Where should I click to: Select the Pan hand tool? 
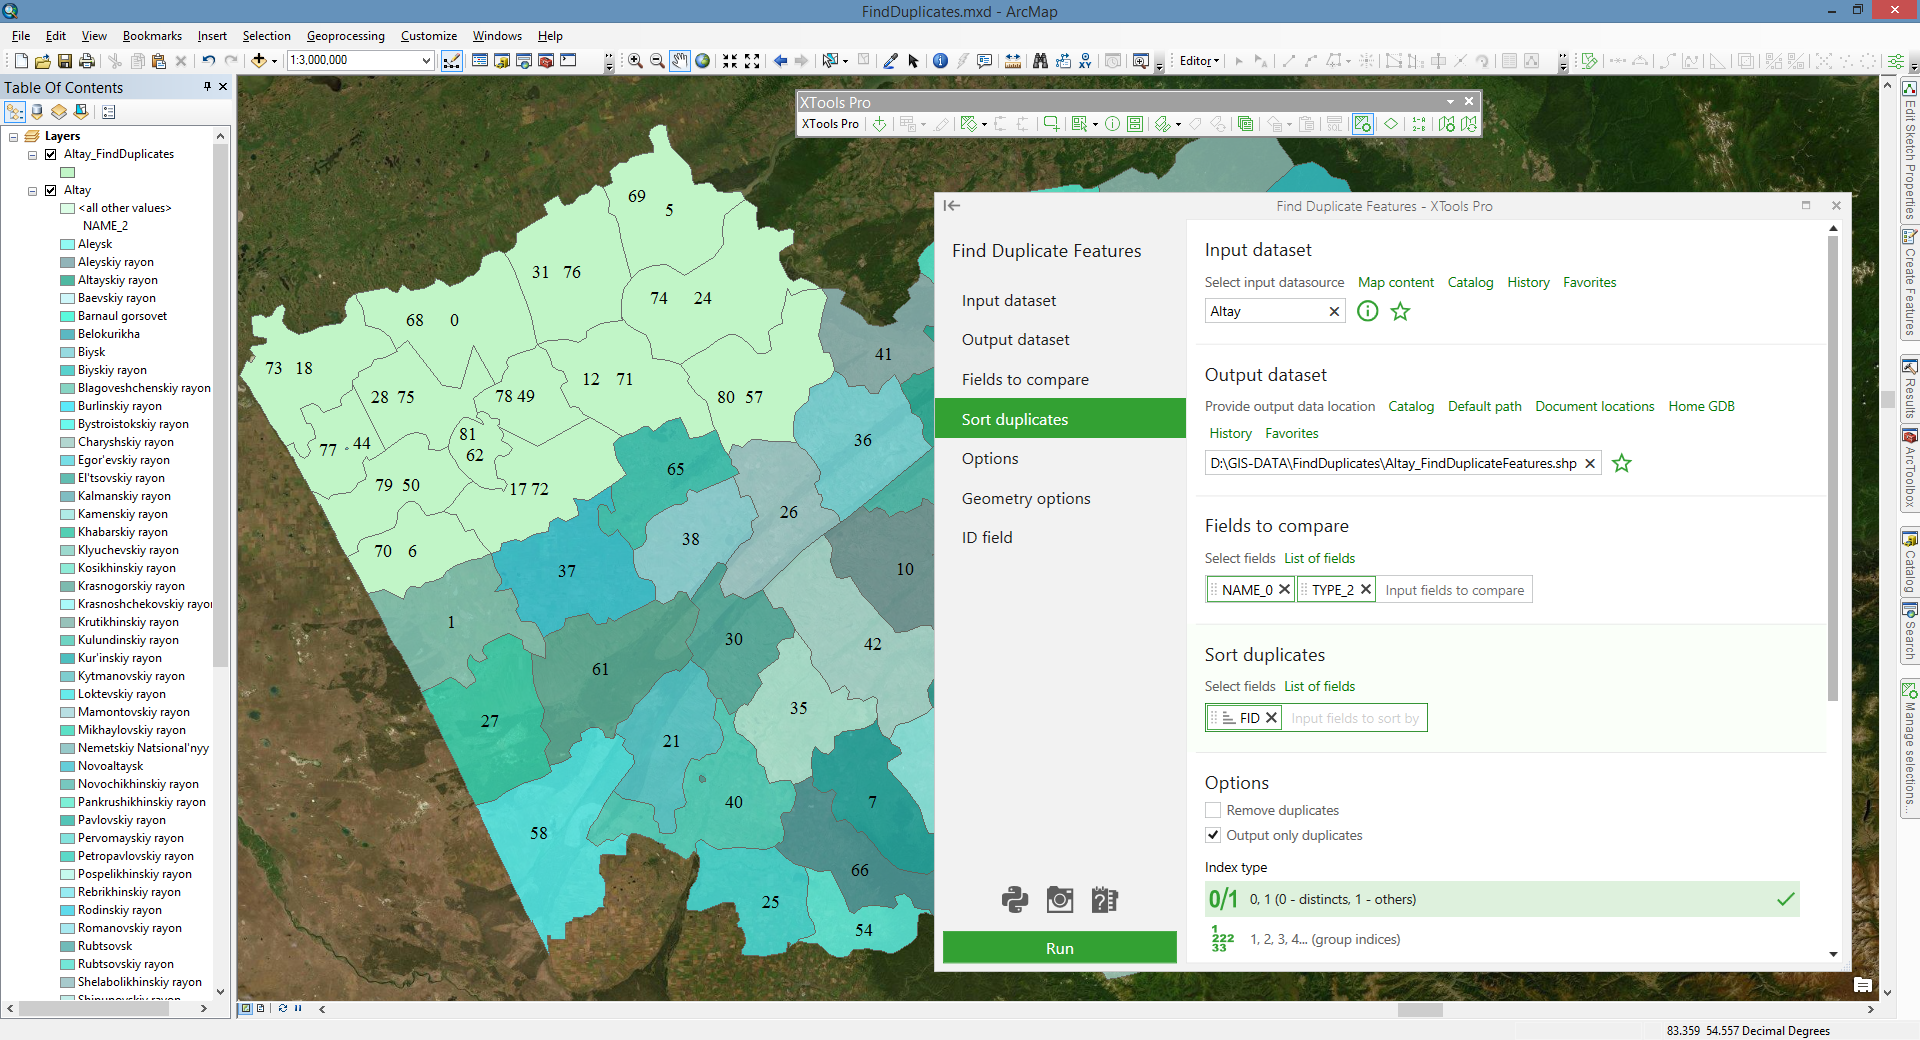click(x=680, y=61)
